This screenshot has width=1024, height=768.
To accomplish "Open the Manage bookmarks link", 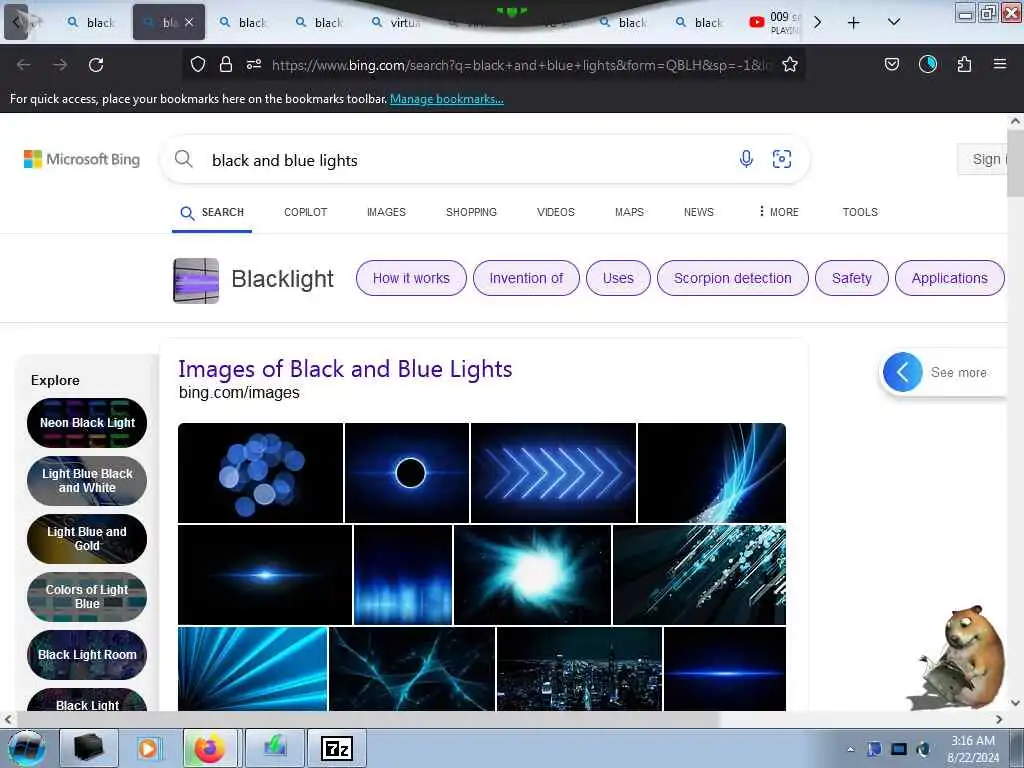I will click(447, 99).
